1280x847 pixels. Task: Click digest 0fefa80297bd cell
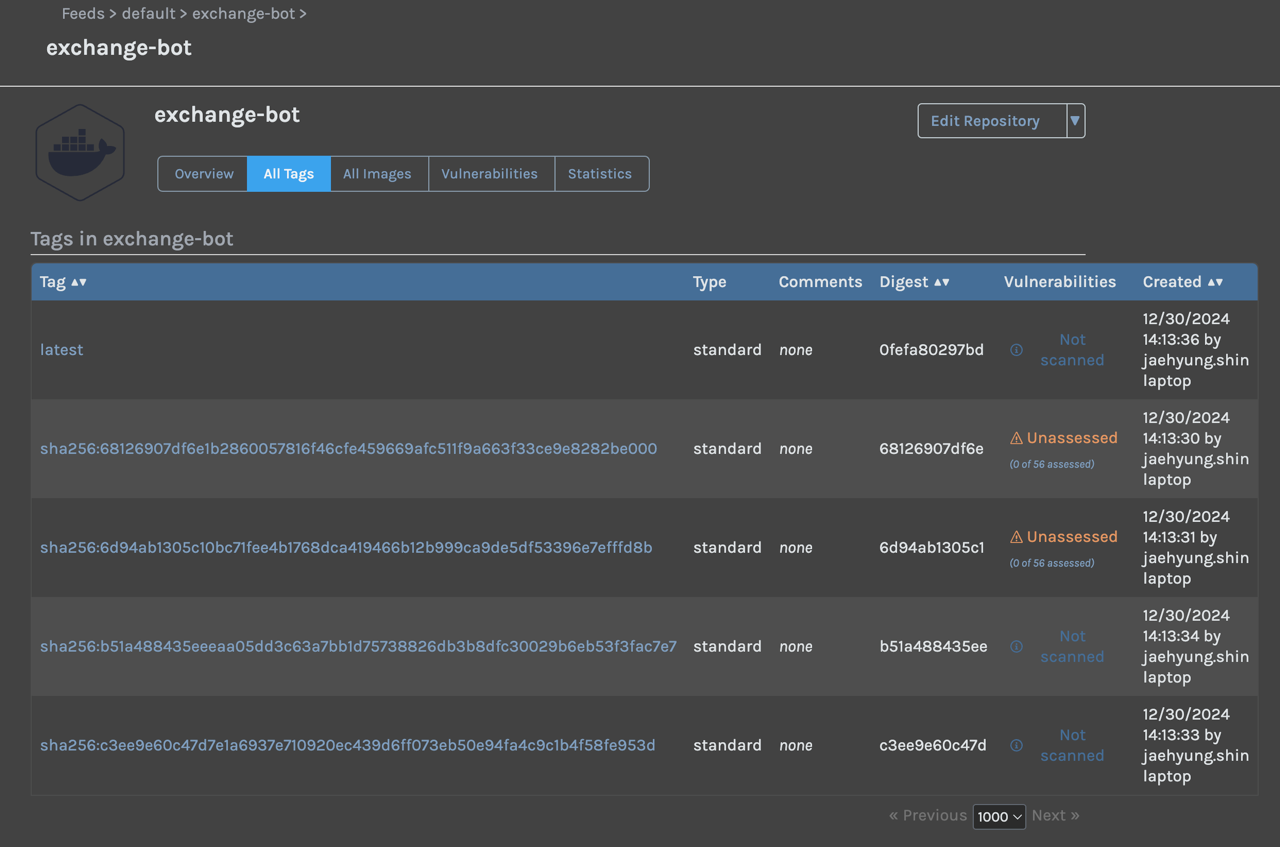(x=932, y=350)
